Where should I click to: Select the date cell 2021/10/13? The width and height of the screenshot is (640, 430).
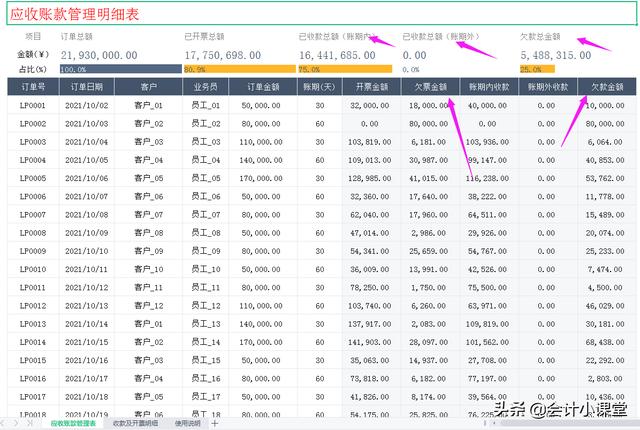pos(87,306)
